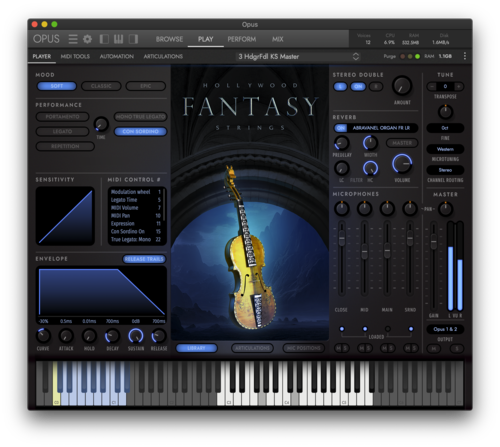
Task: Select the Classic mood
Action: (x=101, y=86)
